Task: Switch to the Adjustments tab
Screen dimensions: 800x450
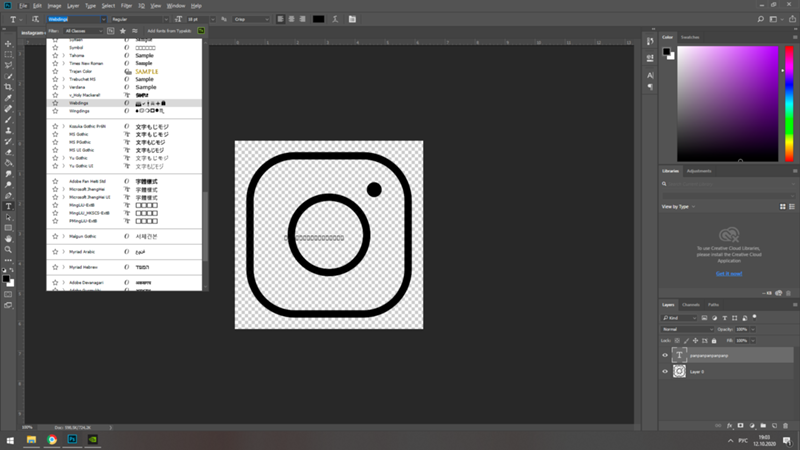Action: 698,171
